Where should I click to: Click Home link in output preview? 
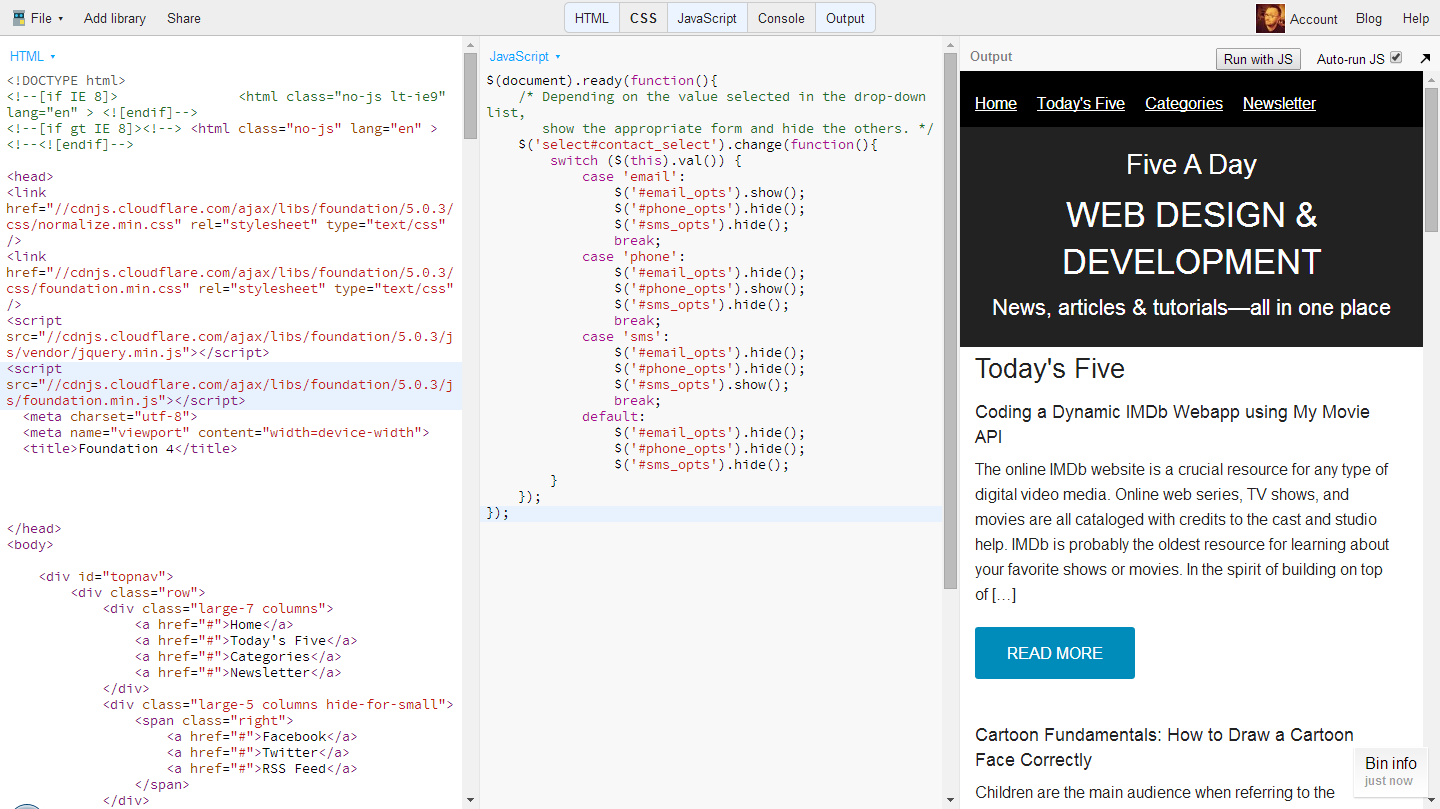coord(996,103)
